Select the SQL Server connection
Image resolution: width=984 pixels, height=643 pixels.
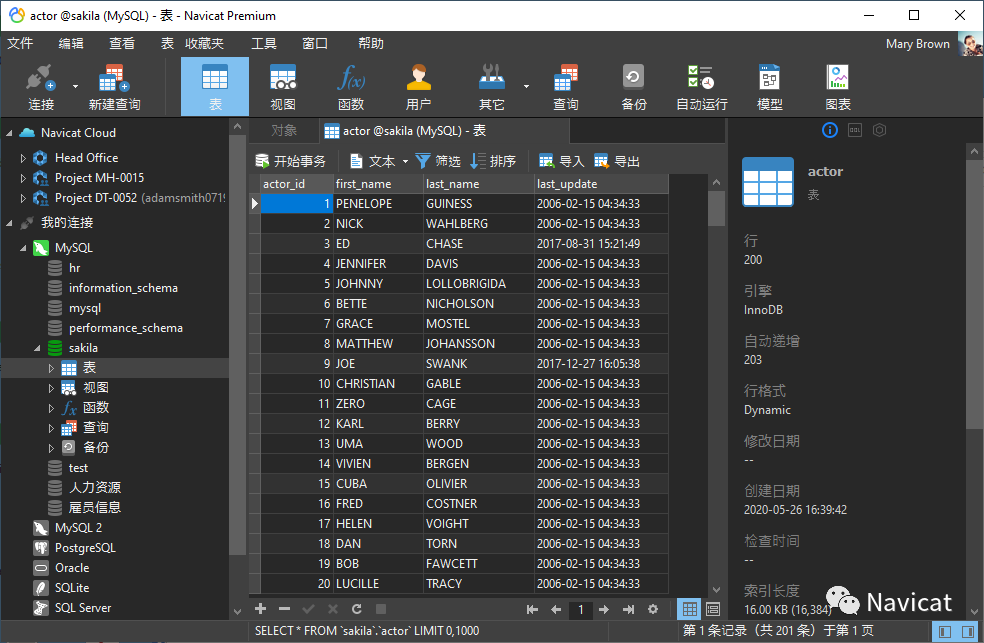83,608
